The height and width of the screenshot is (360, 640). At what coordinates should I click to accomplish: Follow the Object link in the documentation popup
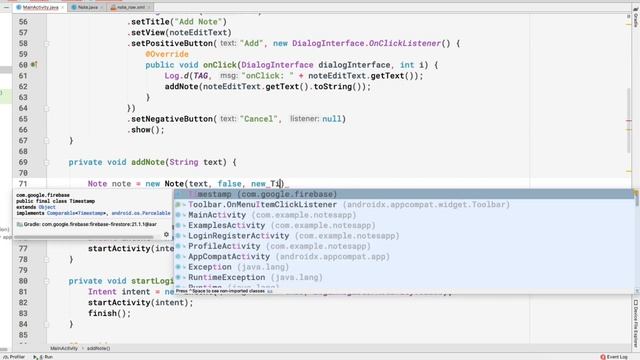coord(47,207)
